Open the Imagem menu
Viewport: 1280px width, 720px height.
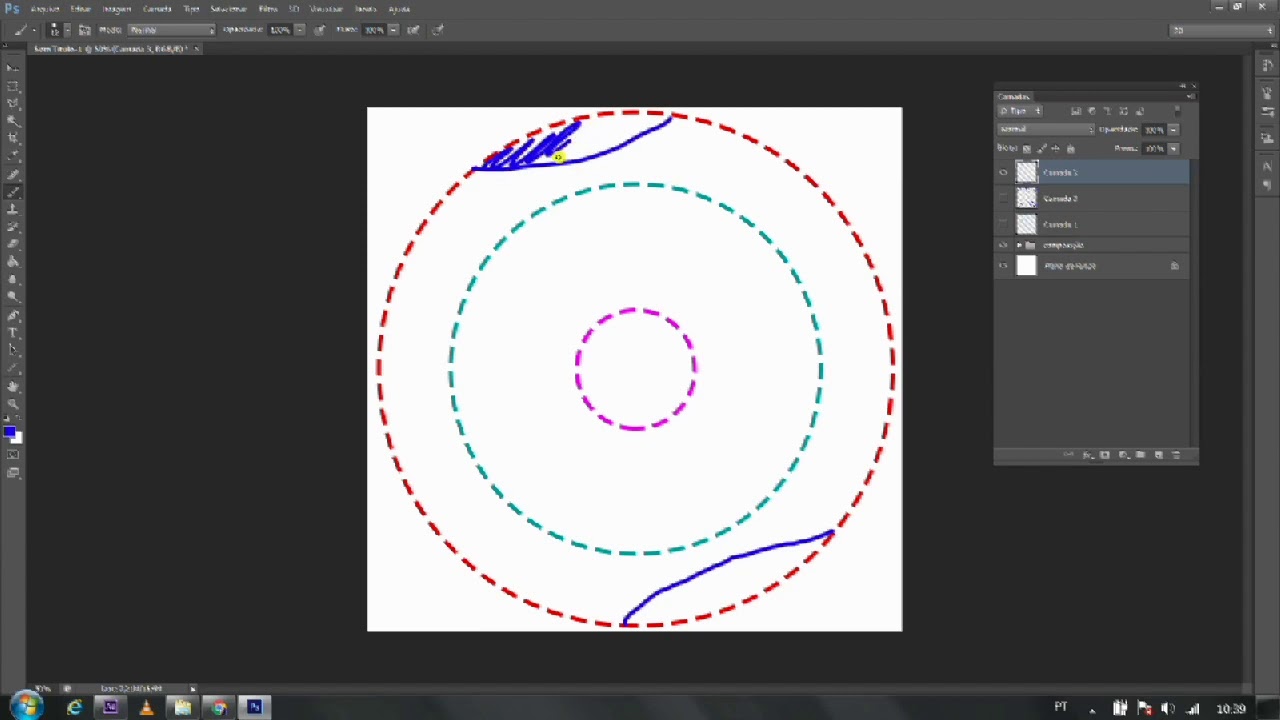tap(117, 9)
